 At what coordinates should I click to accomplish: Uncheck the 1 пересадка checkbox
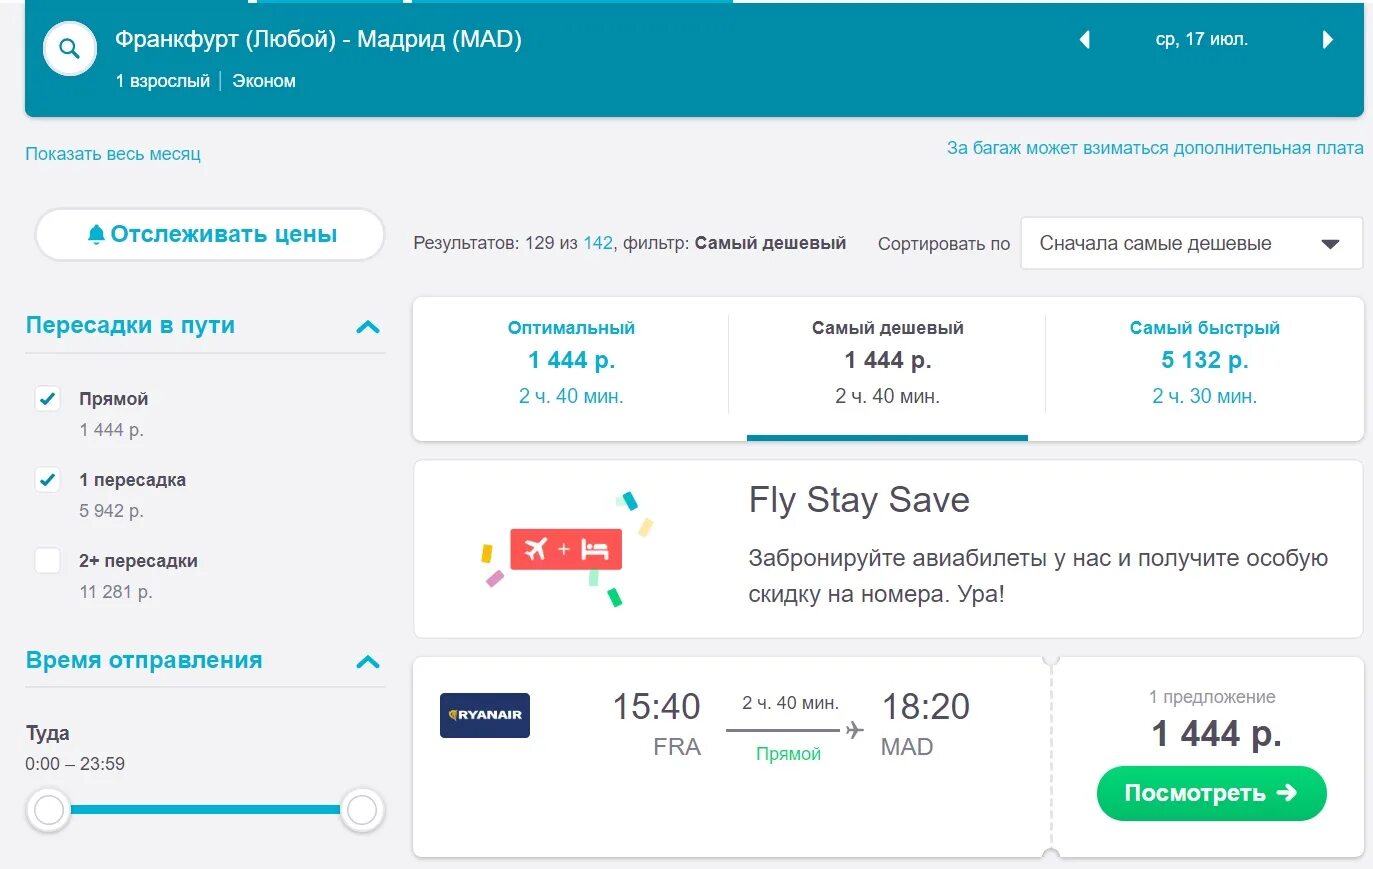tap(48, 480)
